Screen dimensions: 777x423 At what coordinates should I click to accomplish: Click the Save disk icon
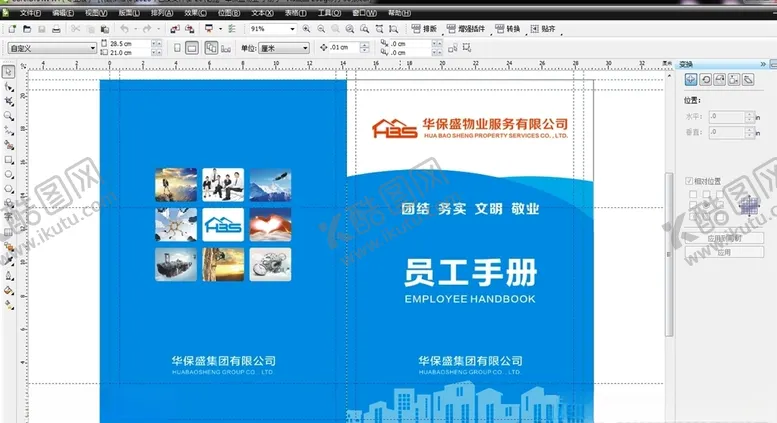(42, 29)
